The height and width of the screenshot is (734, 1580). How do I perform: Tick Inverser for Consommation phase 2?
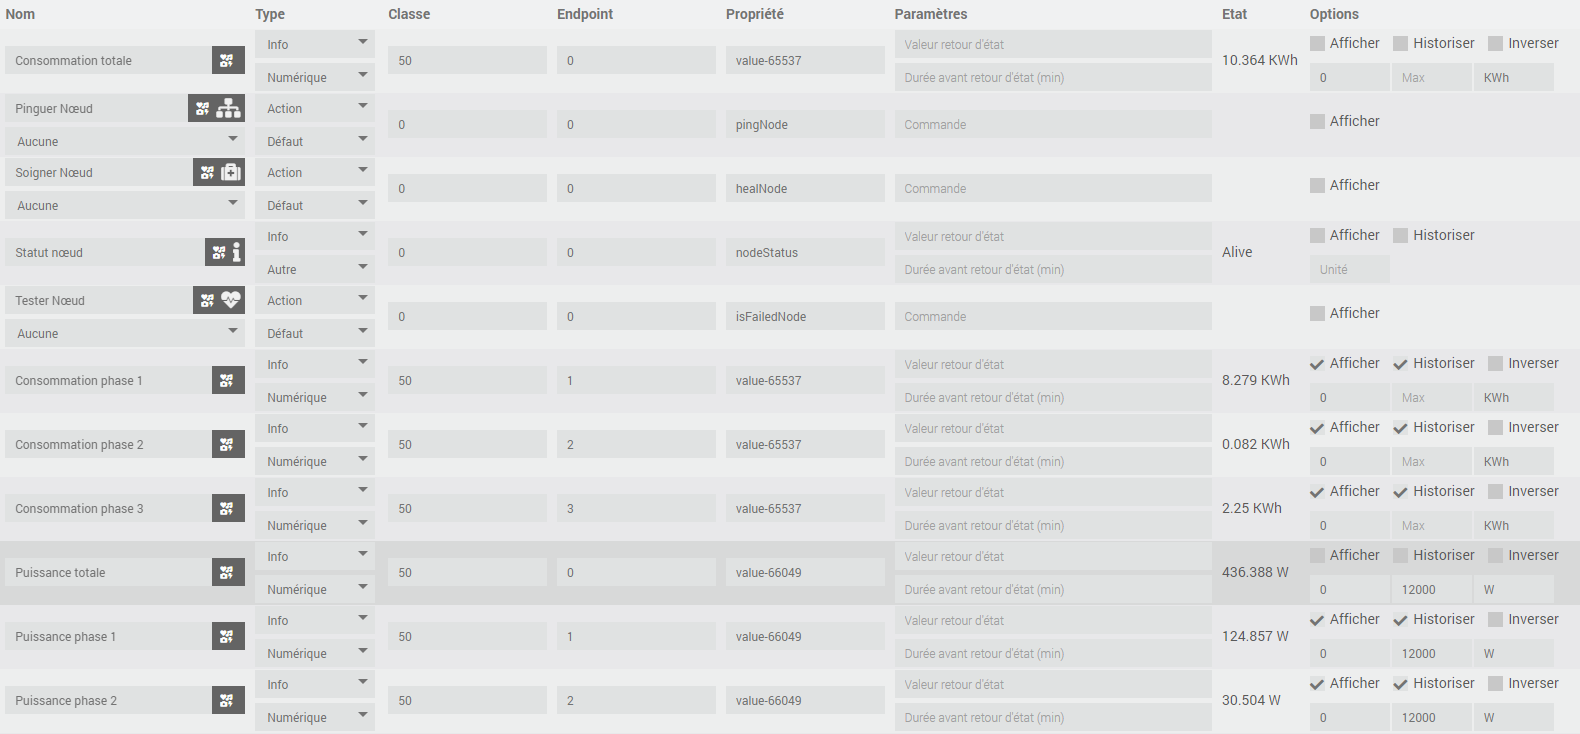(x=1496, y=428)
